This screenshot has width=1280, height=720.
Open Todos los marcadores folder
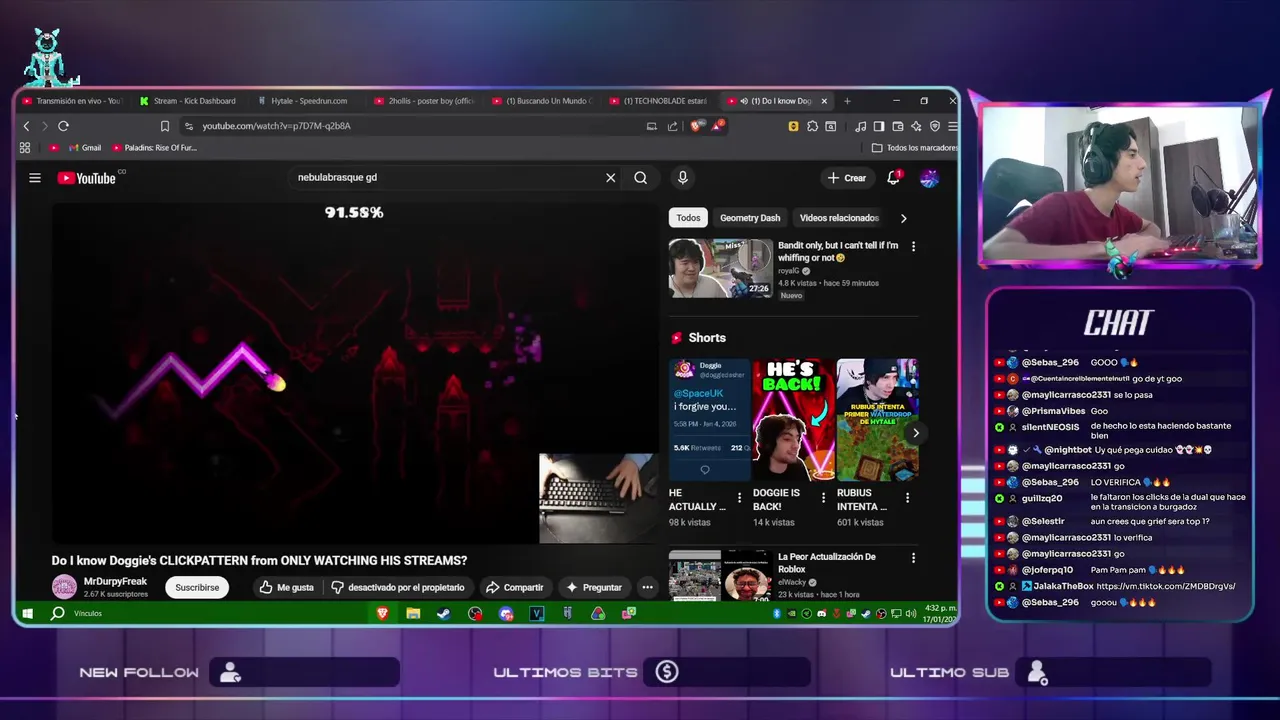pos(914,148)
